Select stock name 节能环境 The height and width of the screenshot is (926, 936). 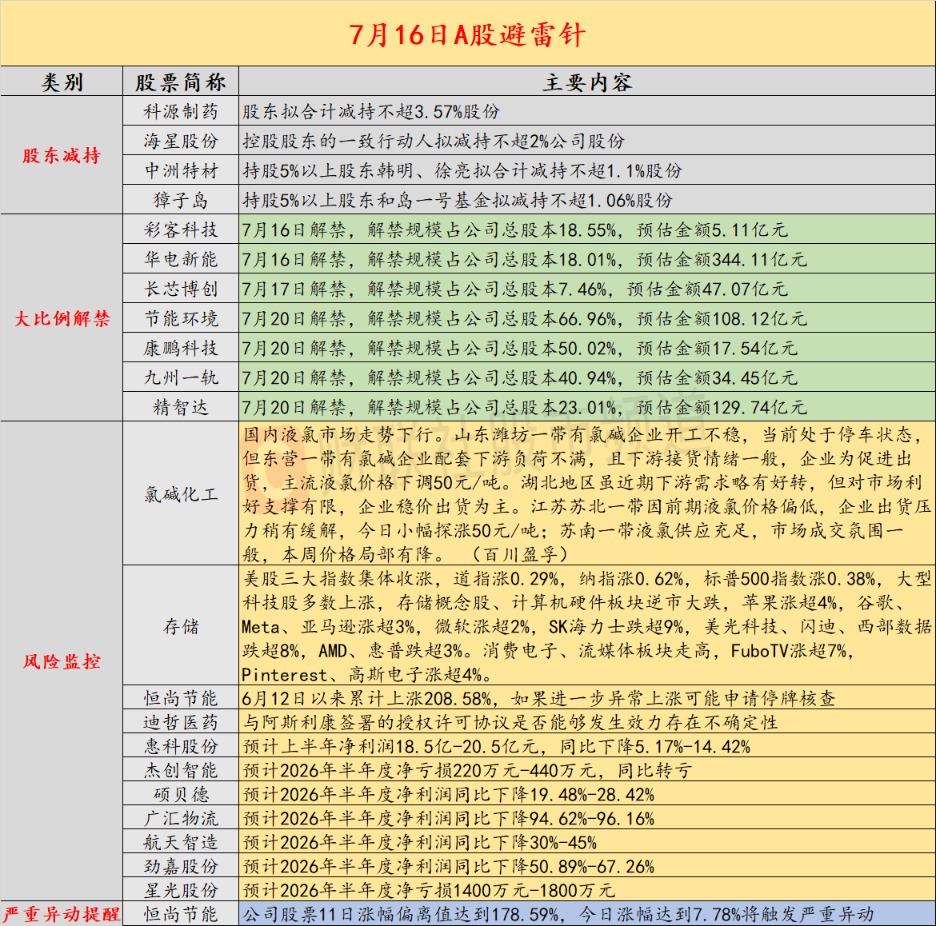tap(180, 318)
